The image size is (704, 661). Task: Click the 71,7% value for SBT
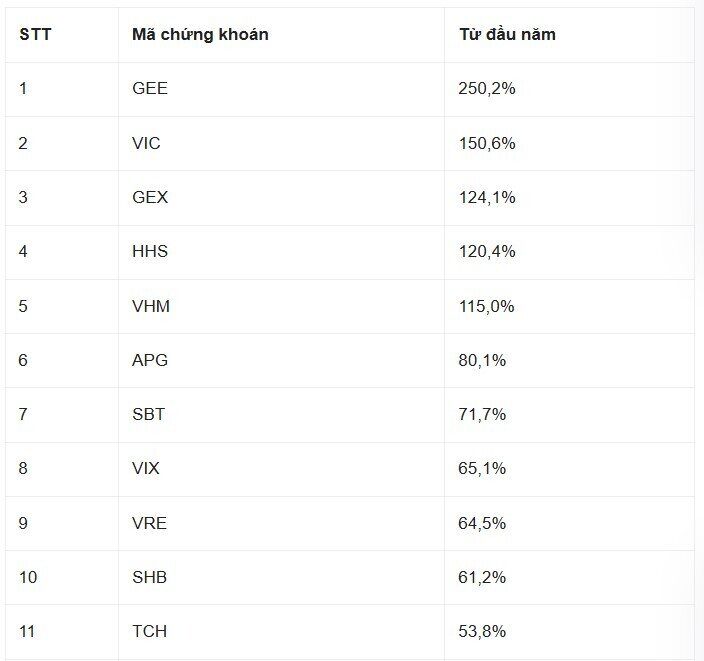[x=483, y=415]
